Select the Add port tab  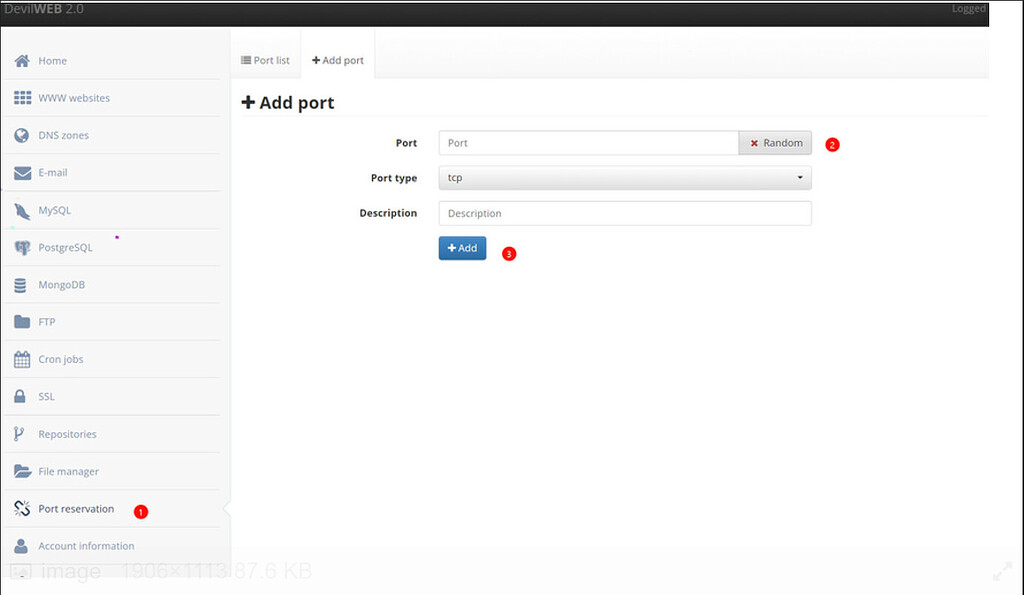[338, 60]
